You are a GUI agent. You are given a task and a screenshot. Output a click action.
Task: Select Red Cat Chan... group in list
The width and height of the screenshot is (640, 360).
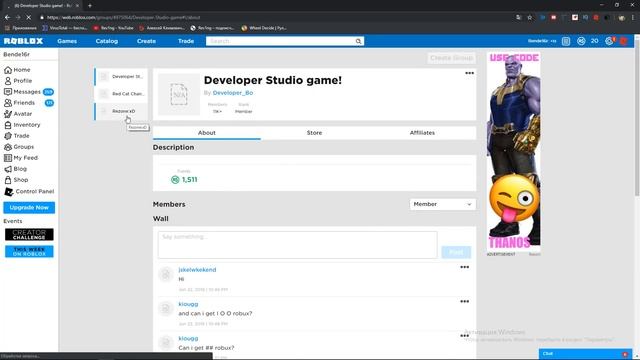point(121,94)
